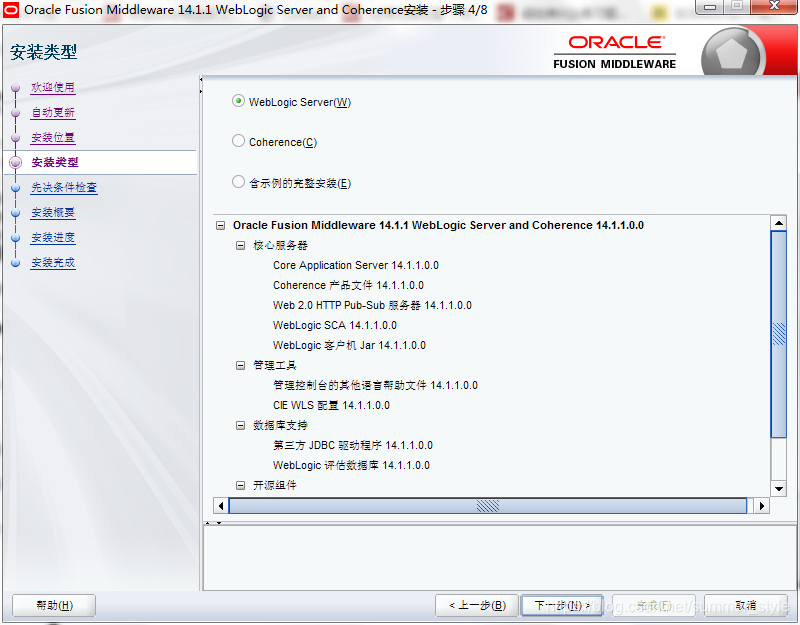Screen dimensions: 800x625
Task: Choose 含示例的完整安装(E) option
Action: click(238, 182)
